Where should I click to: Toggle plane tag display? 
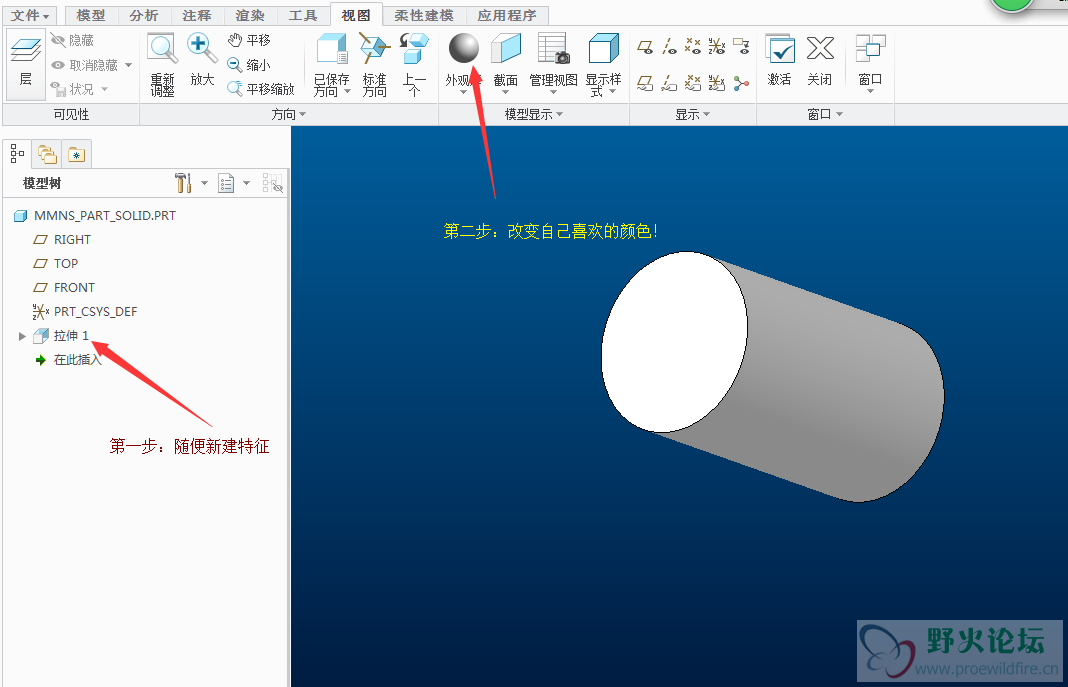click(646, 84)
